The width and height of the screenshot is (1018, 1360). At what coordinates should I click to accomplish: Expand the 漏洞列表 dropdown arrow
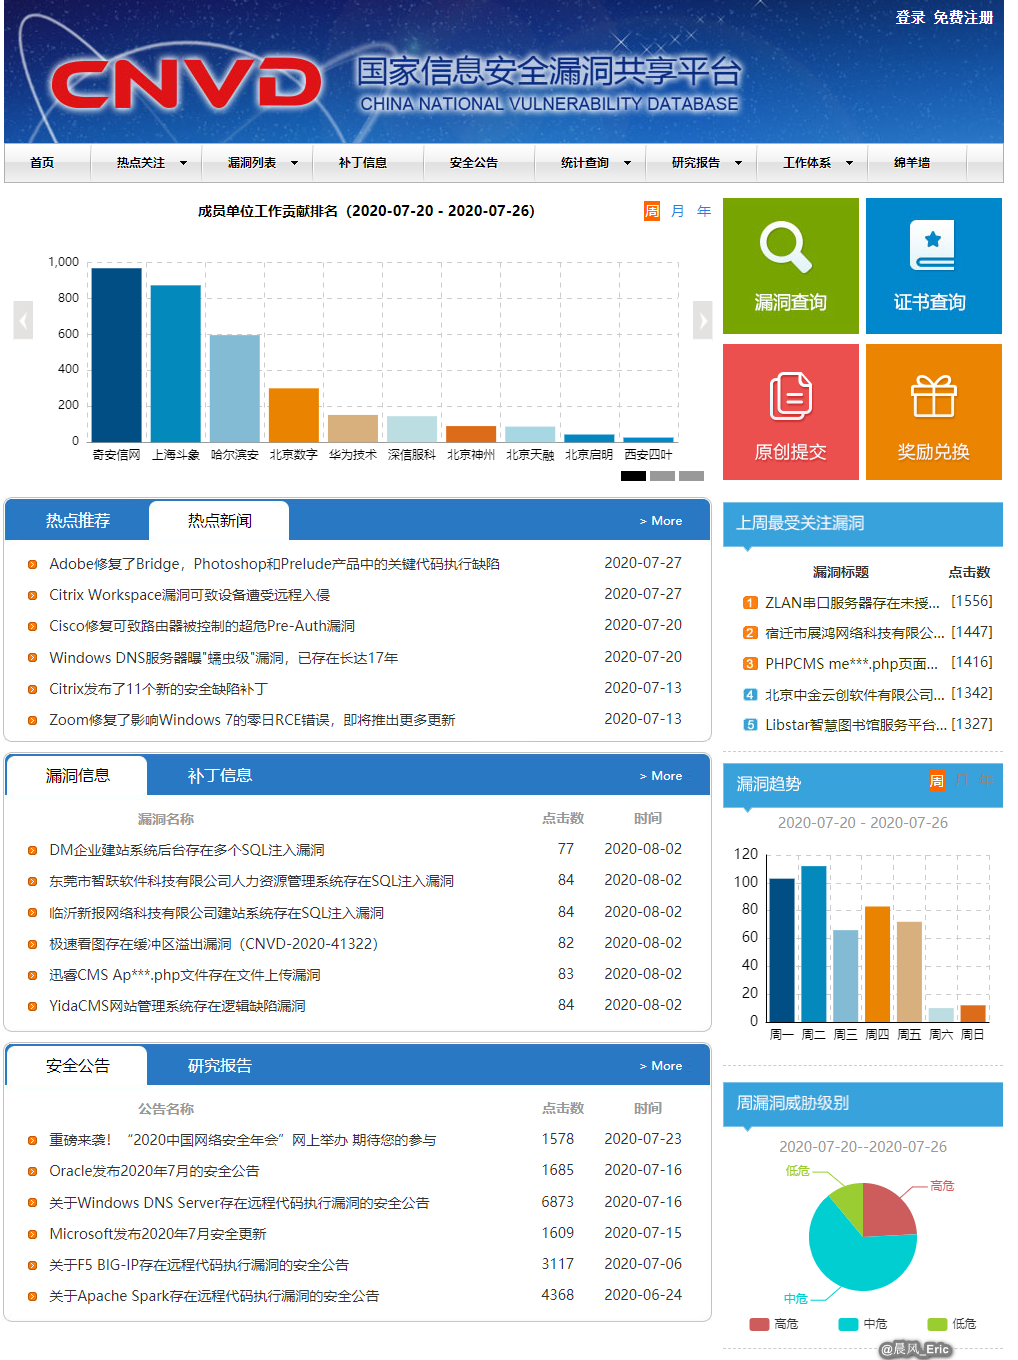tap(294, 163)
